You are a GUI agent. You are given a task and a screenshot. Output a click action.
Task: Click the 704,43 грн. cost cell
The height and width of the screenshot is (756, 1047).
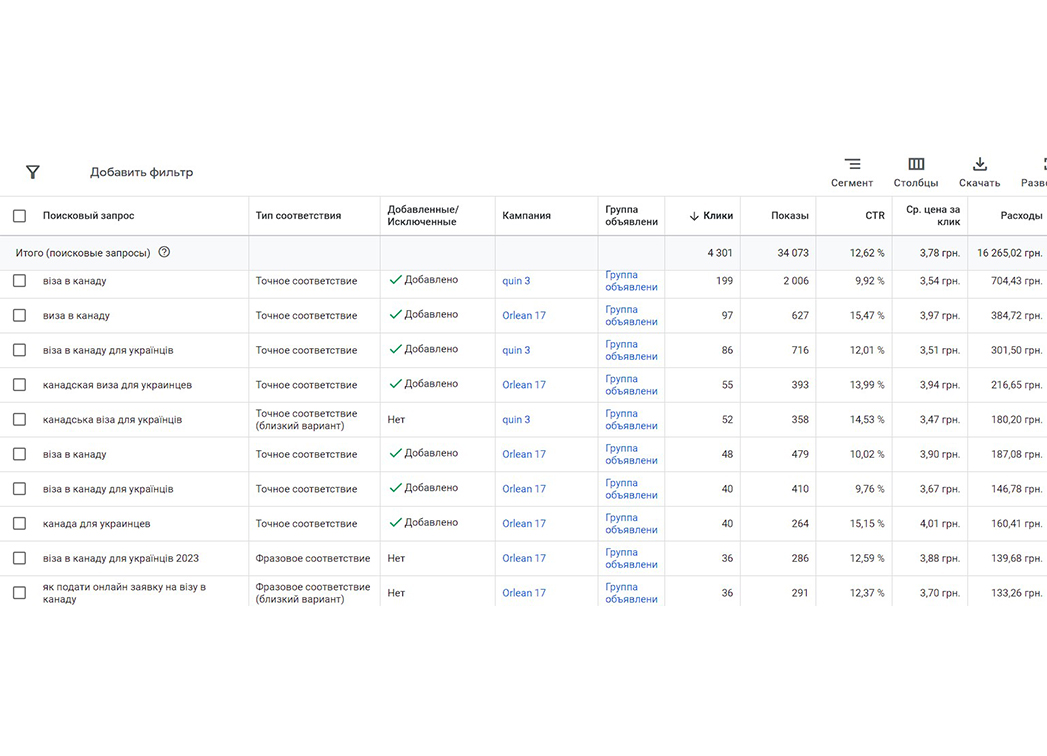[x=1016, y=280]
